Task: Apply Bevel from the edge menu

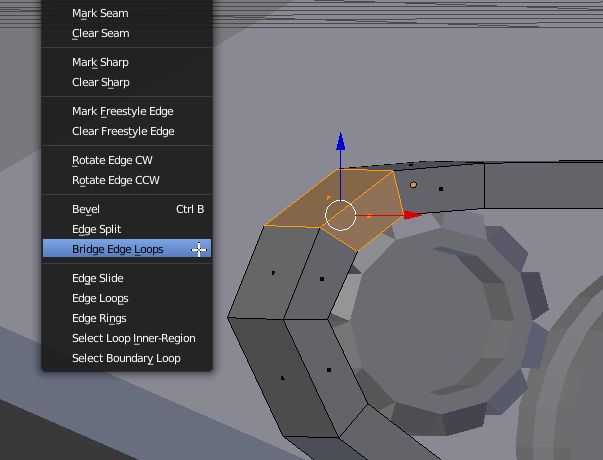Action: click(127, 209)
